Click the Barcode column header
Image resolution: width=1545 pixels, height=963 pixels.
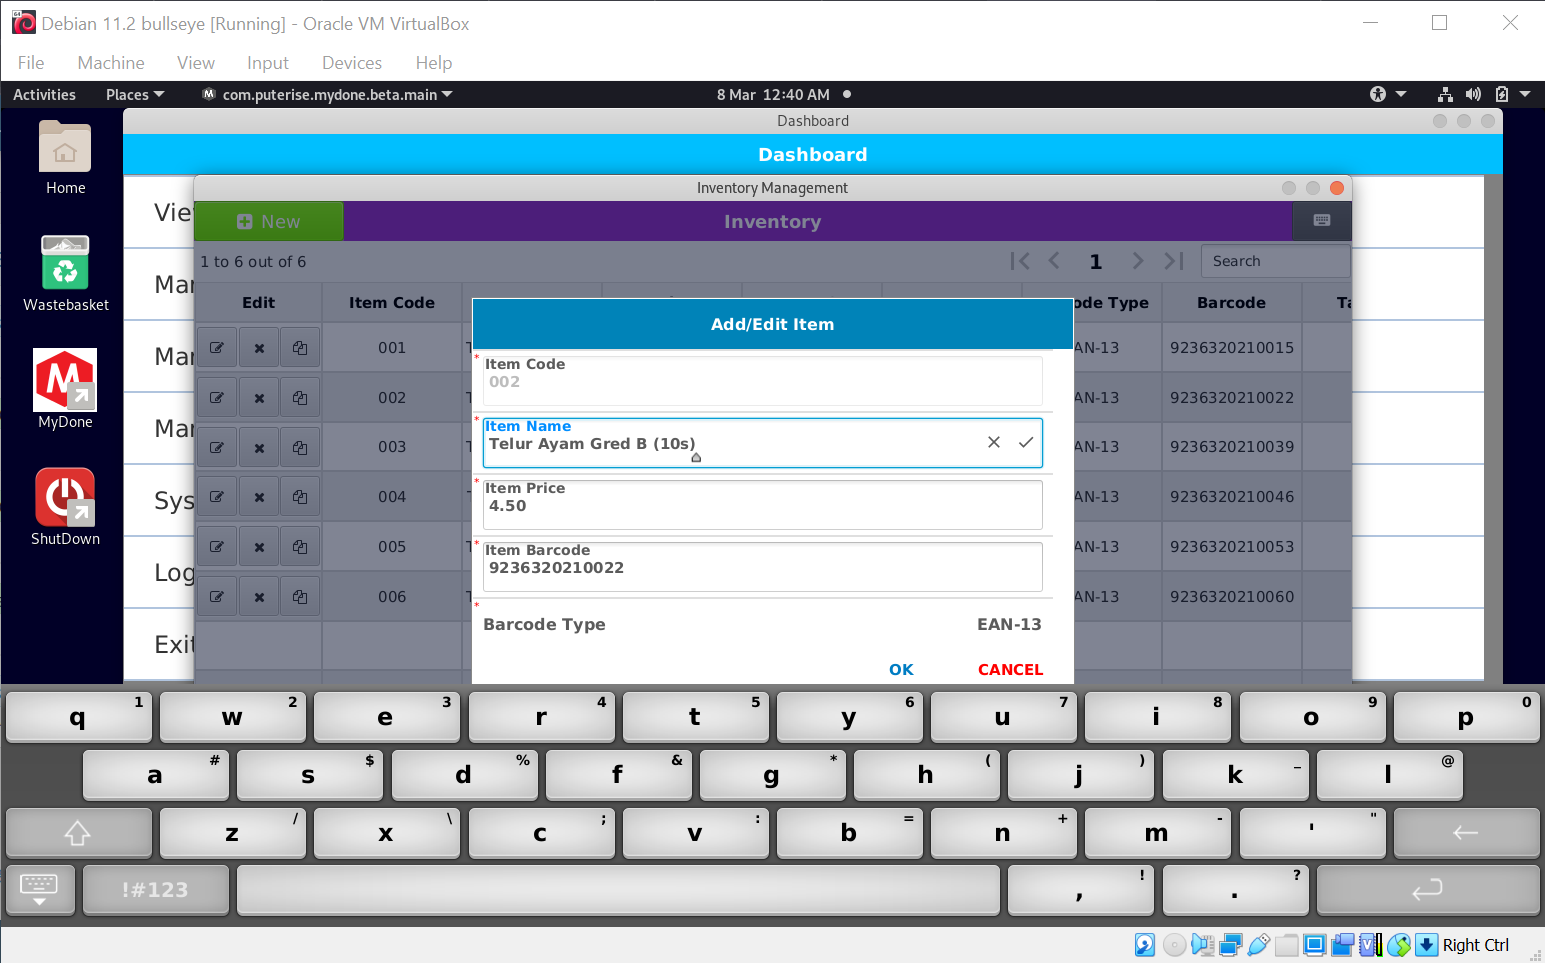point(1232,303)
